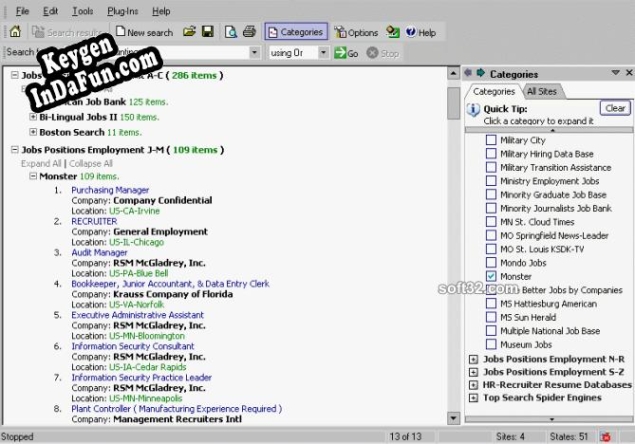Click the Home icon in toolbar

15,32
